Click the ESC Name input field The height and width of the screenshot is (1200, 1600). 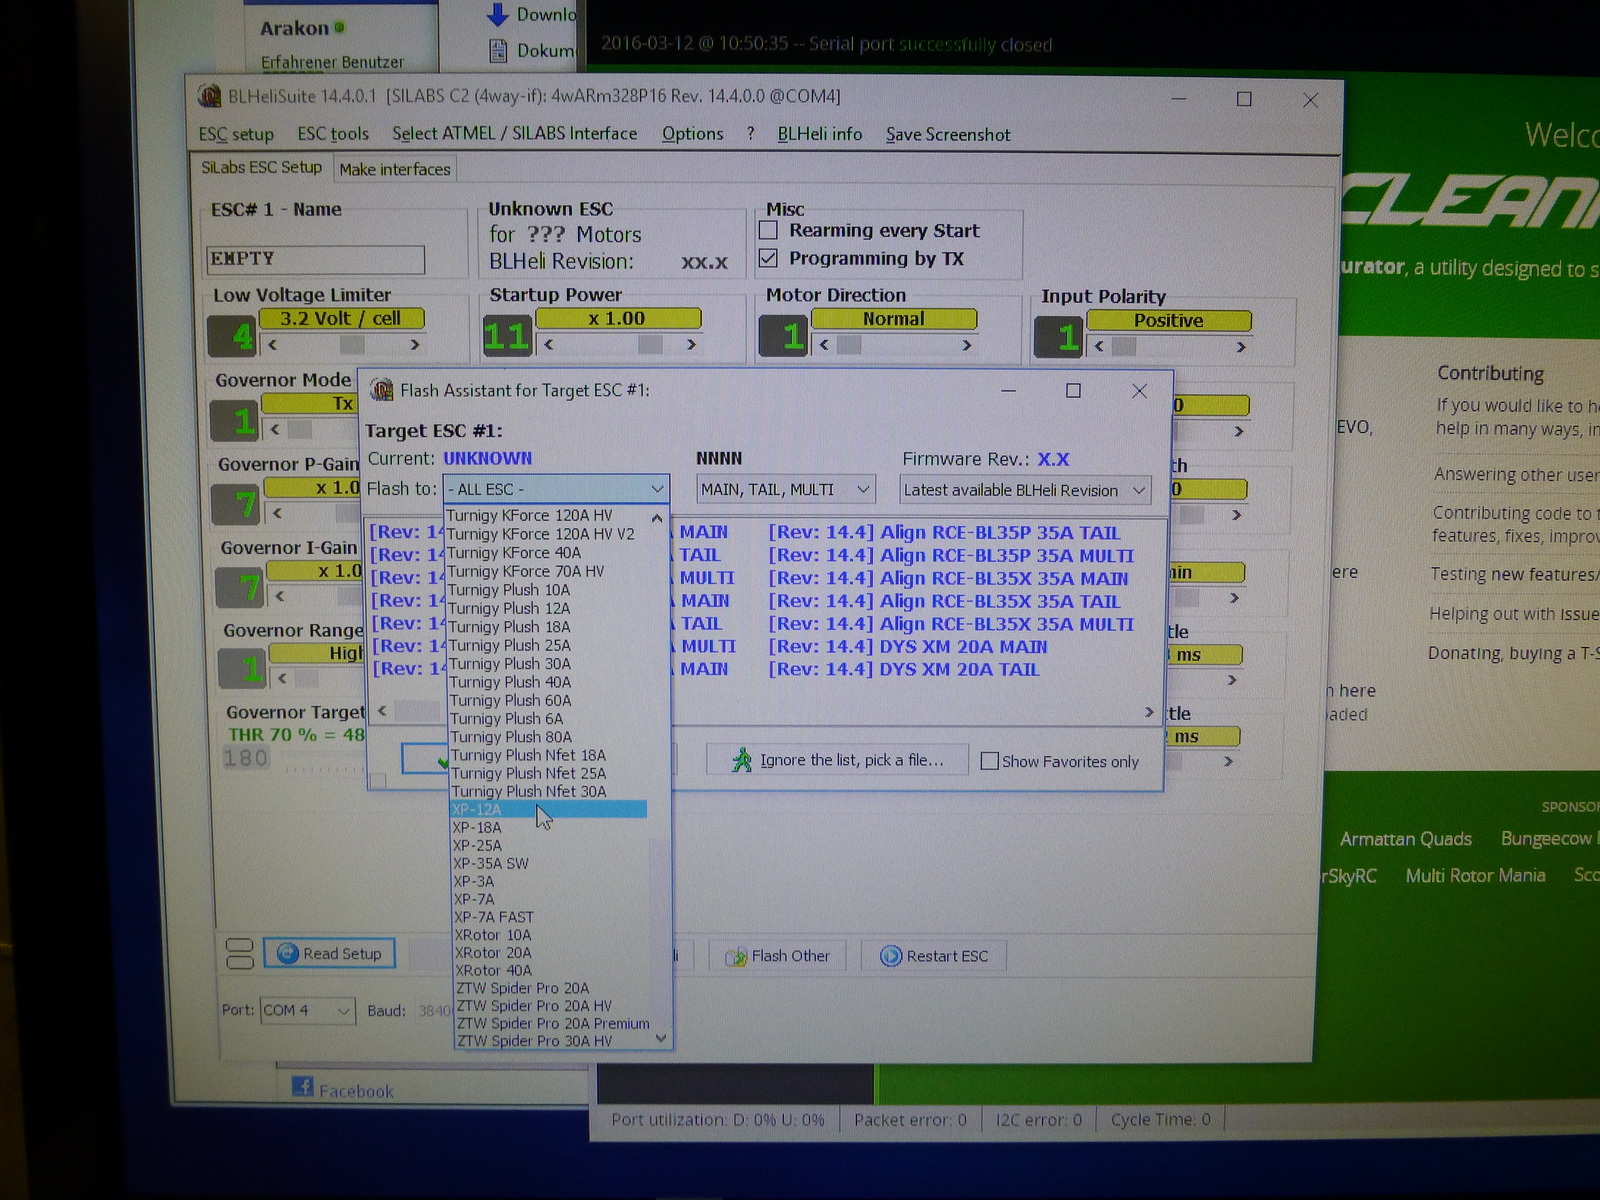(x=315, y=259)
